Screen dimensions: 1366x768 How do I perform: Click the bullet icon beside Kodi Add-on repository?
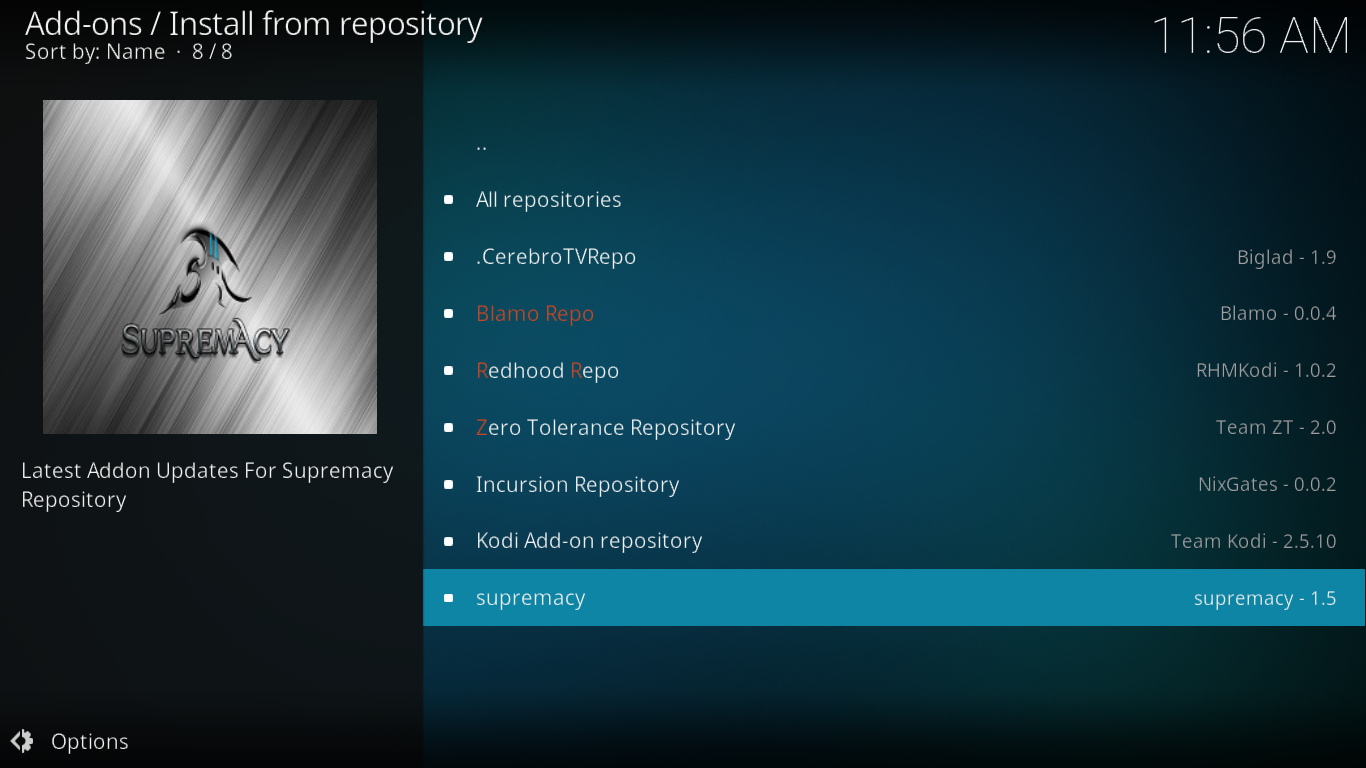click(449, 541)
